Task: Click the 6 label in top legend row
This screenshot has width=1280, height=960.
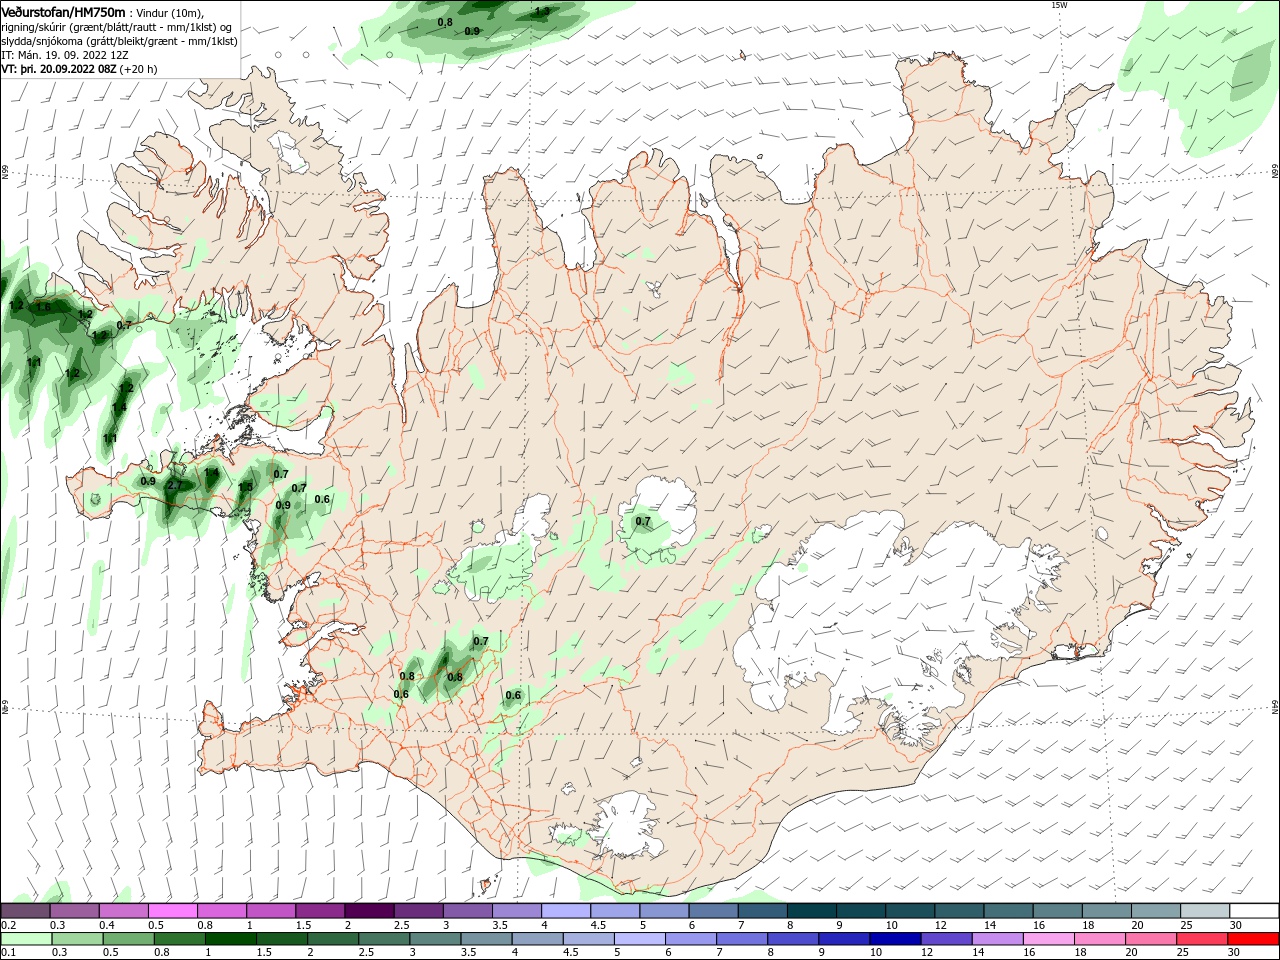Action: click(691, 925)
